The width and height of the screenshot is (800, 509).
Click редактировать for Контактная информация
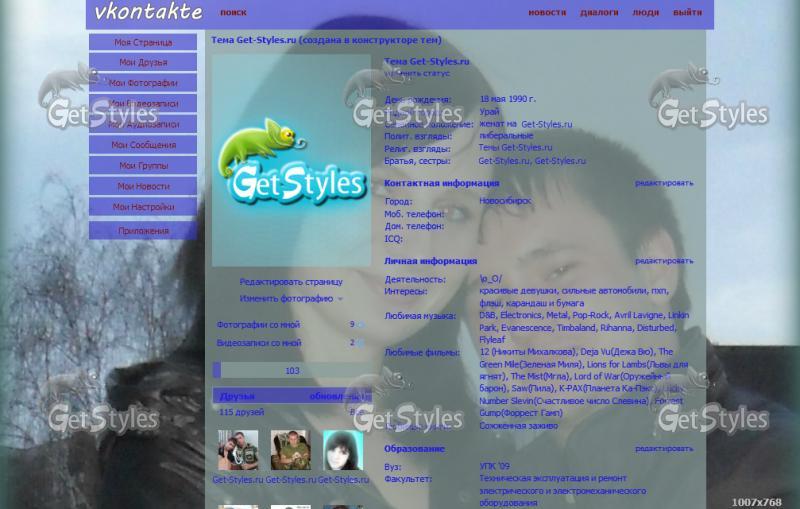point(664,183)
